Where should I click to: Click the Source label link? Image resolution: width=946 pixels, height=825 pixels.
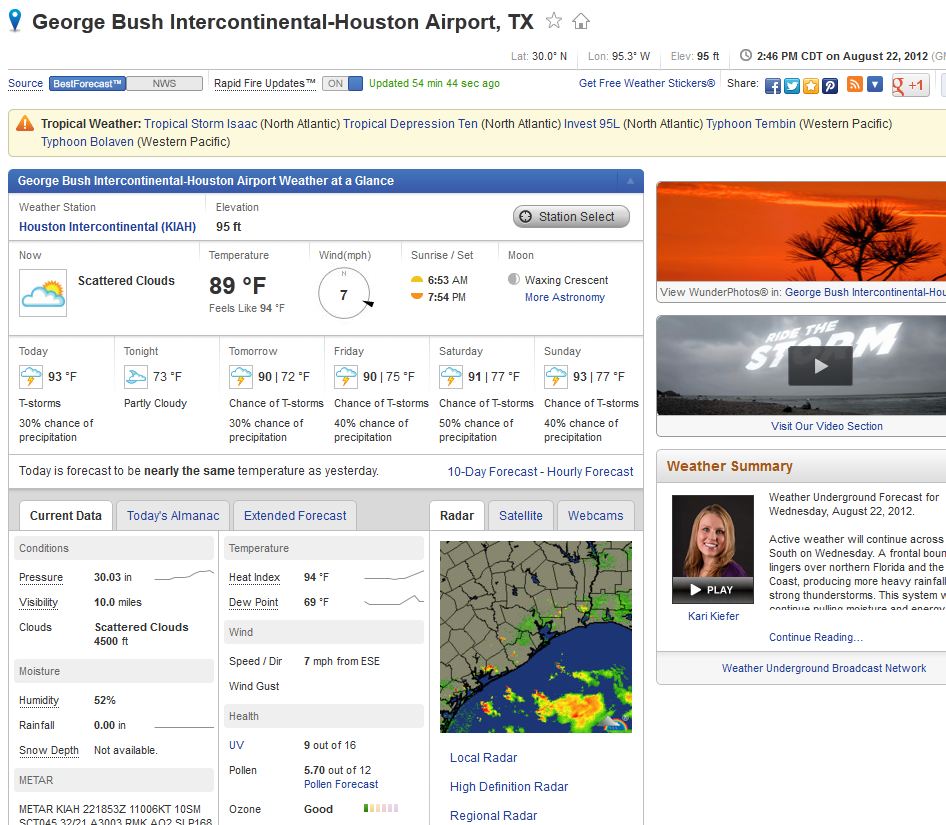(x=25, y=83)
